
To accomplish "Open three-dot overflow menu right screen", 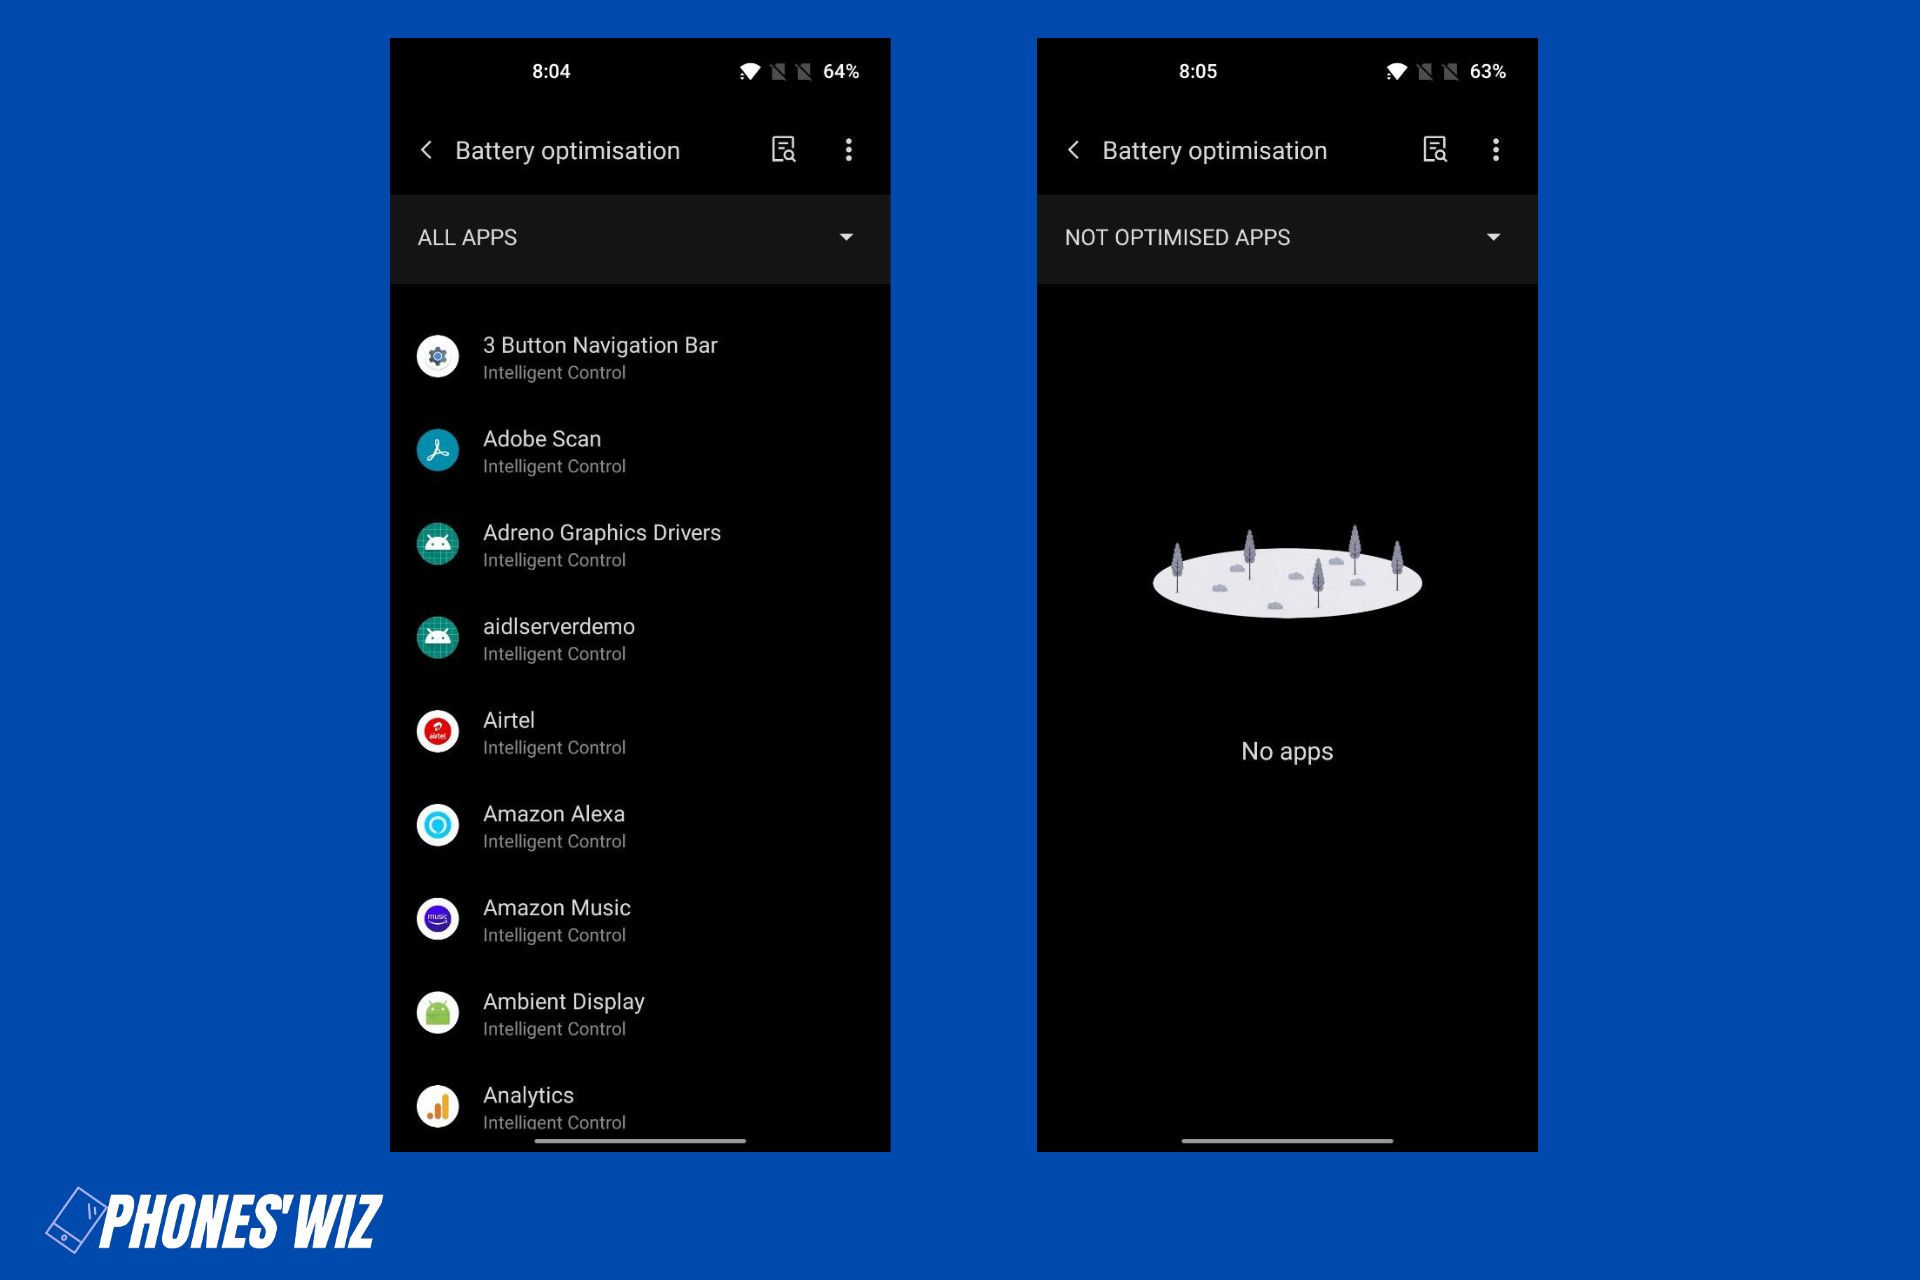I will [1497, 150].
